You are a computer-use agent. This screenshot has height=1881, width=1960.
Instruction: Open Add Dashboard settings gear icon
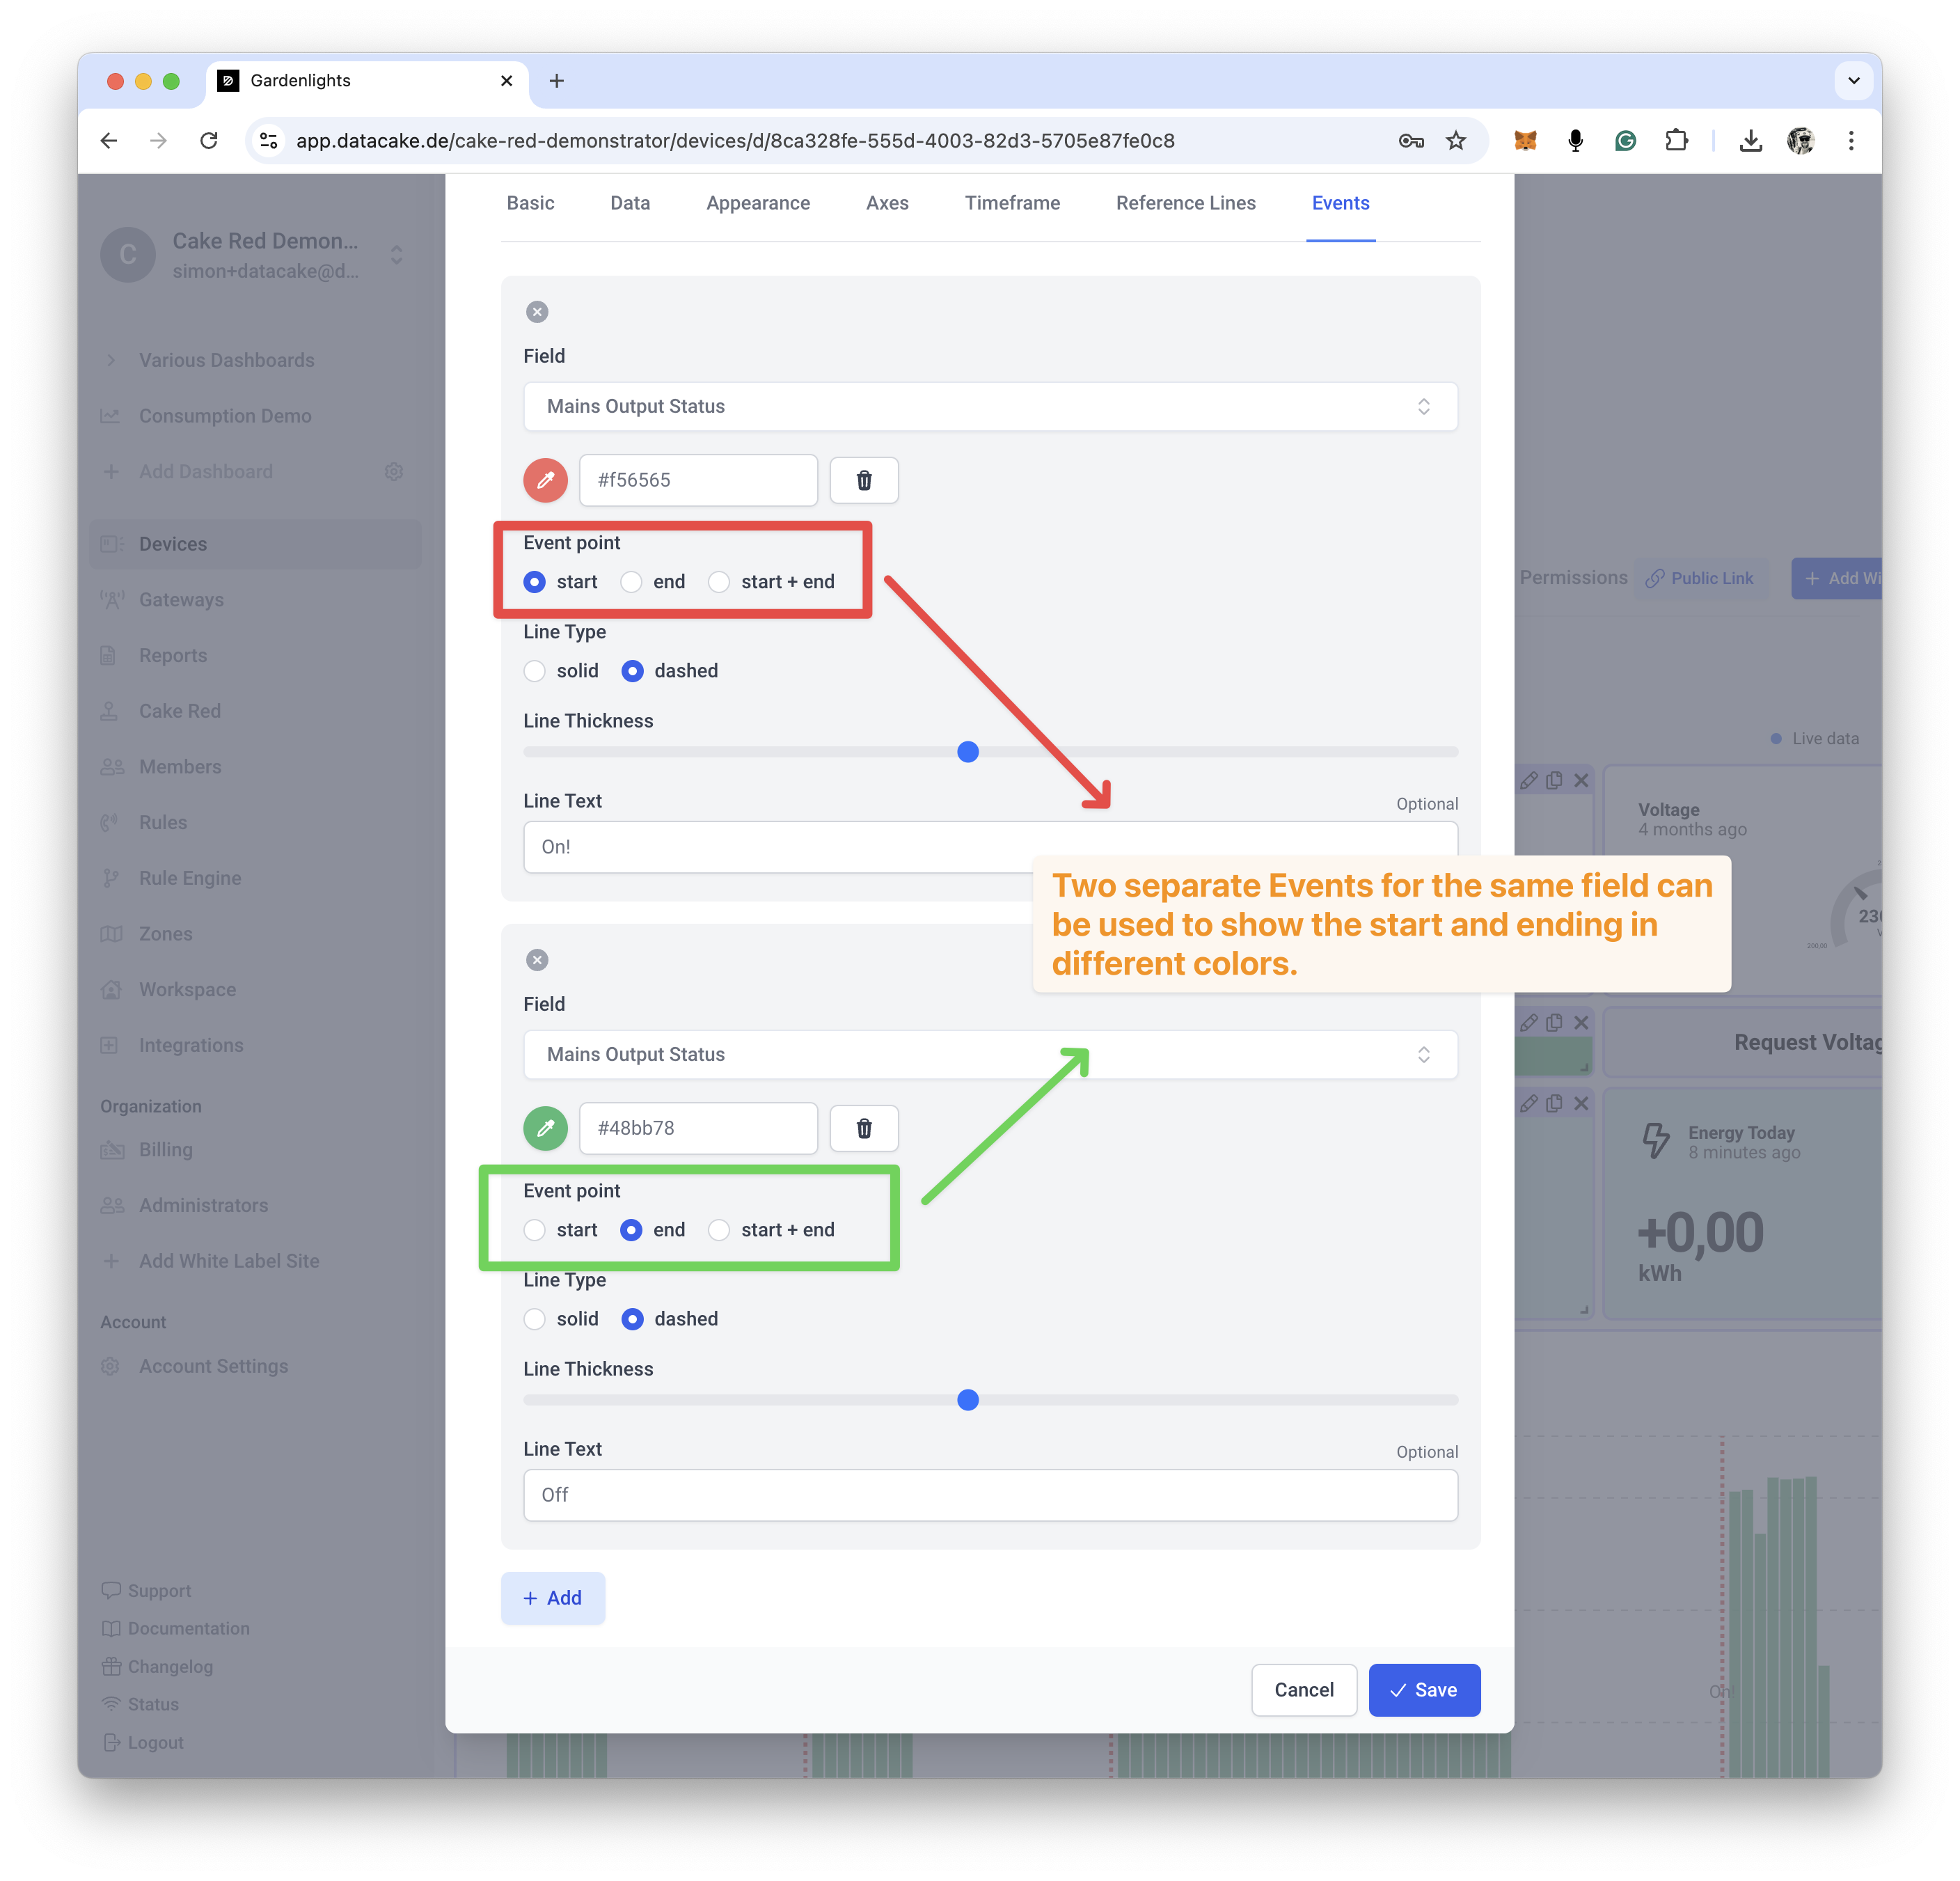coord(394,472)
